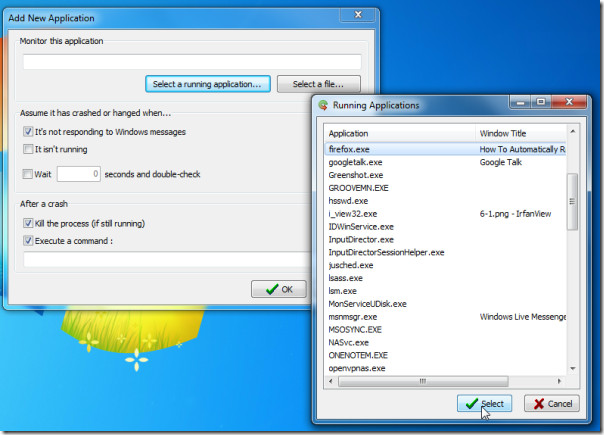This screenshot has width=604, height=435.
Task: Click the horizontal scrollbar left arrow
Action: (x=331, y=381)
